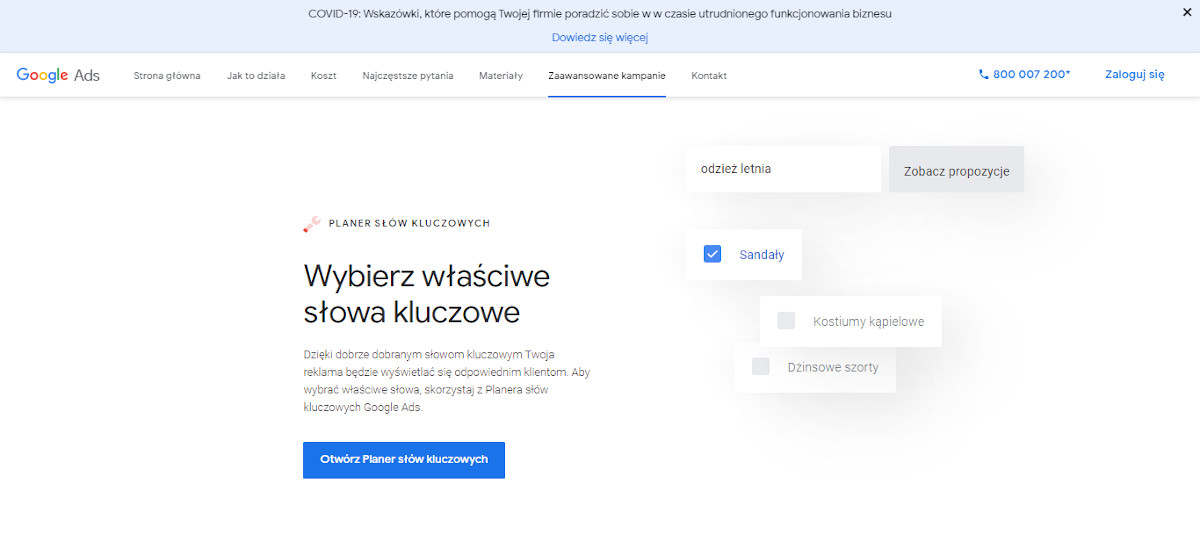This screenshot has width=1200, height=549.
Task: Click the Dżinsowe szorty label
Action: tap(833, 367)
